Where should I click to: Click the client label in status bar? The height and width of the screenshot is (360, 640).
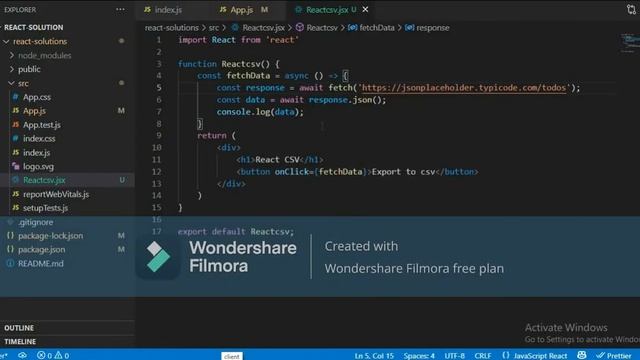[232, 356]
